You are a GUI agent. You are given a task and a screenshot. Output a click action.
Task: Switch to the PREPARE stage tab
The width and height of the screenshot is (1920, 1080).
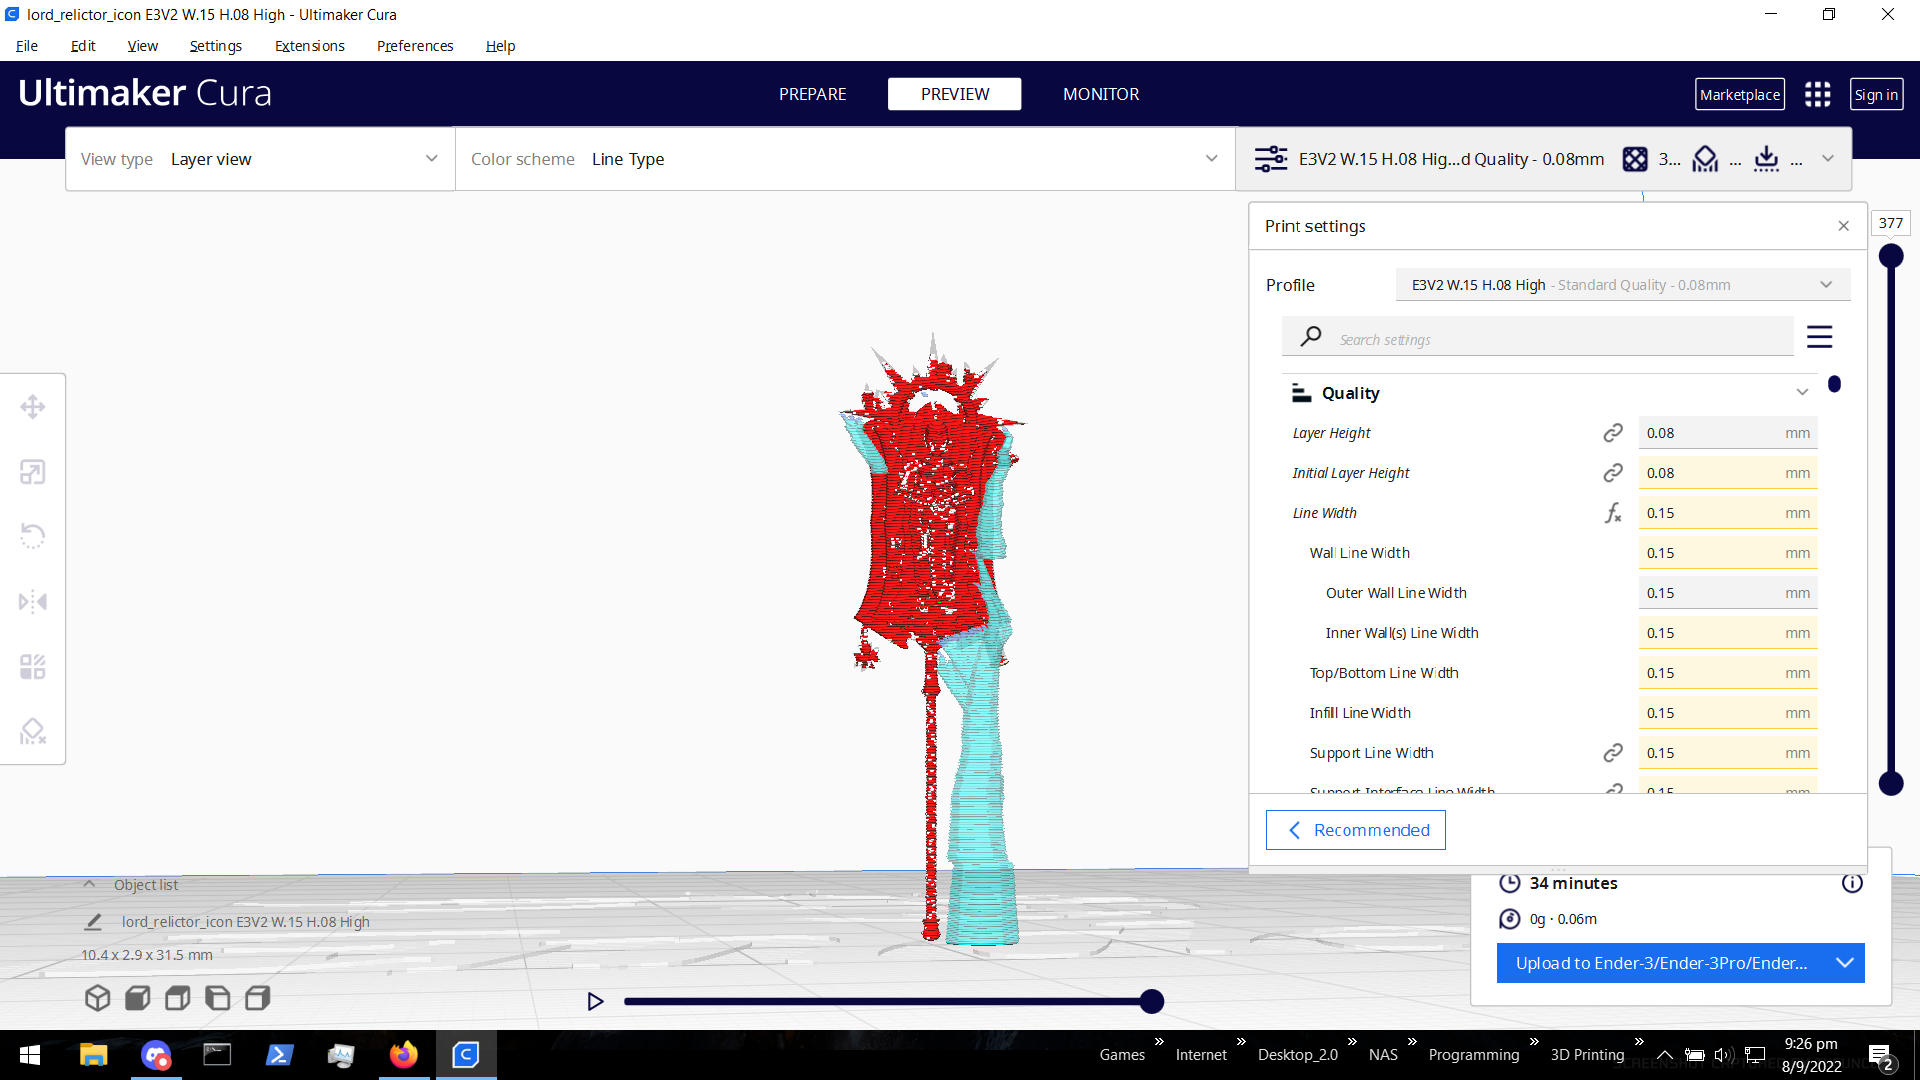pyautogui.click(x=812, y=94)
